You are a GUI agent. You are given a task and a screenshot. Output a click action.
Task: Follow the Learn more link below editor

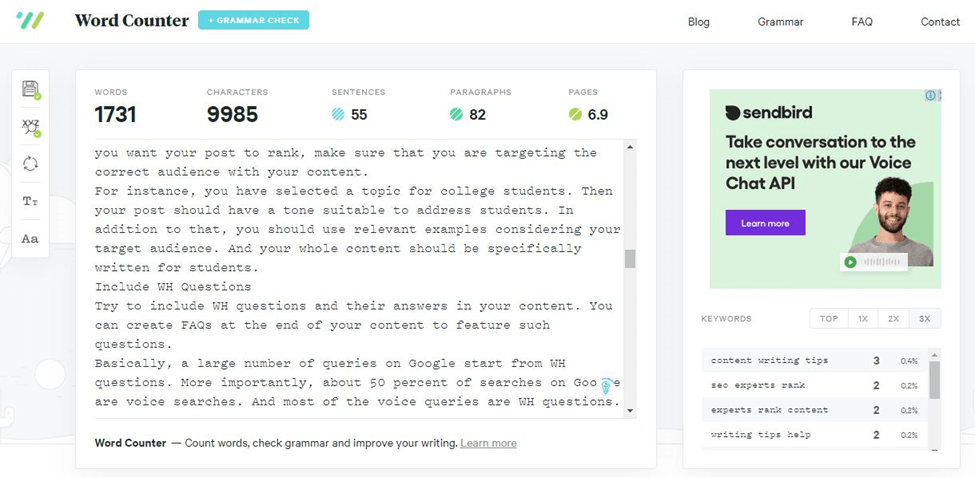488,443
